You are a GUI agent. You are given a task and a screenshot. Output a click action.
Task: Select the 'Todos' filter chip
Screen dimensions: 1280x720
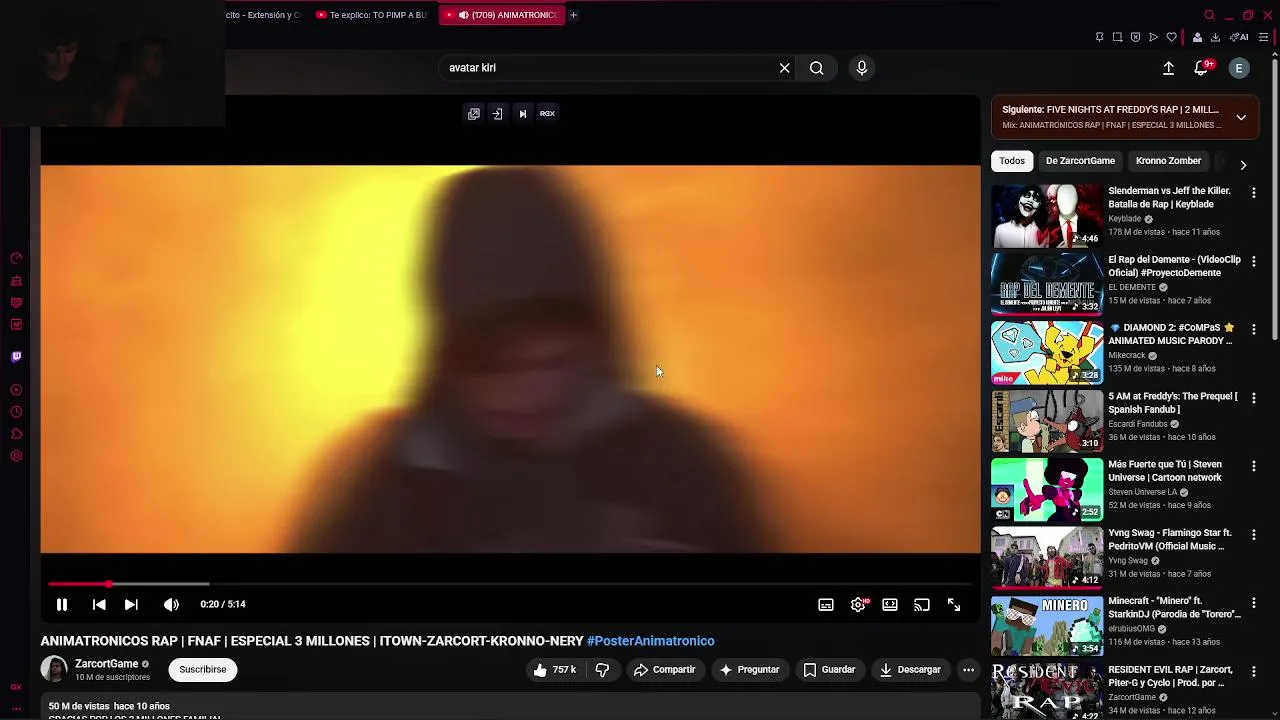point(1012,161)
